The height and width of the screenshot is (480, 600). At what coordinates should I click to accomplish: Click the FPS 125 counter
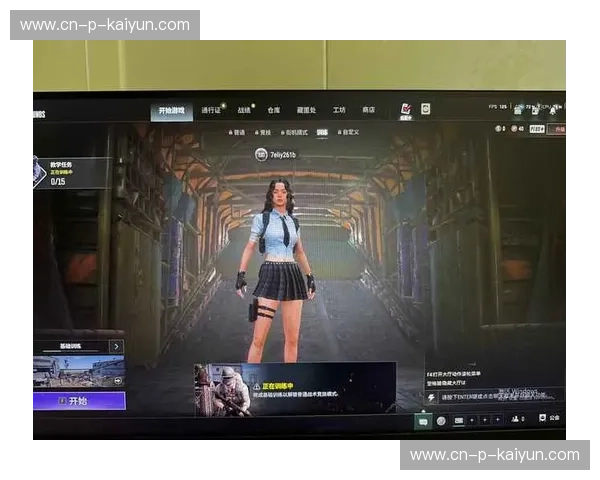(x=497, y=107)
